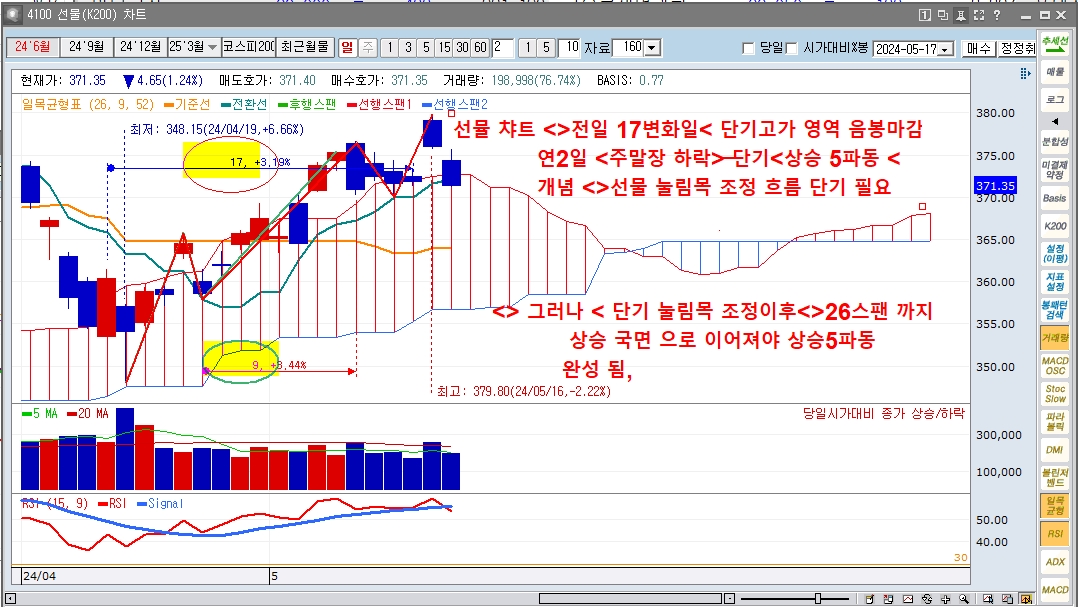Screen dimensions: 1078x607
Task: Select the 주 weekly period button
Action: (x=368, y=47)
